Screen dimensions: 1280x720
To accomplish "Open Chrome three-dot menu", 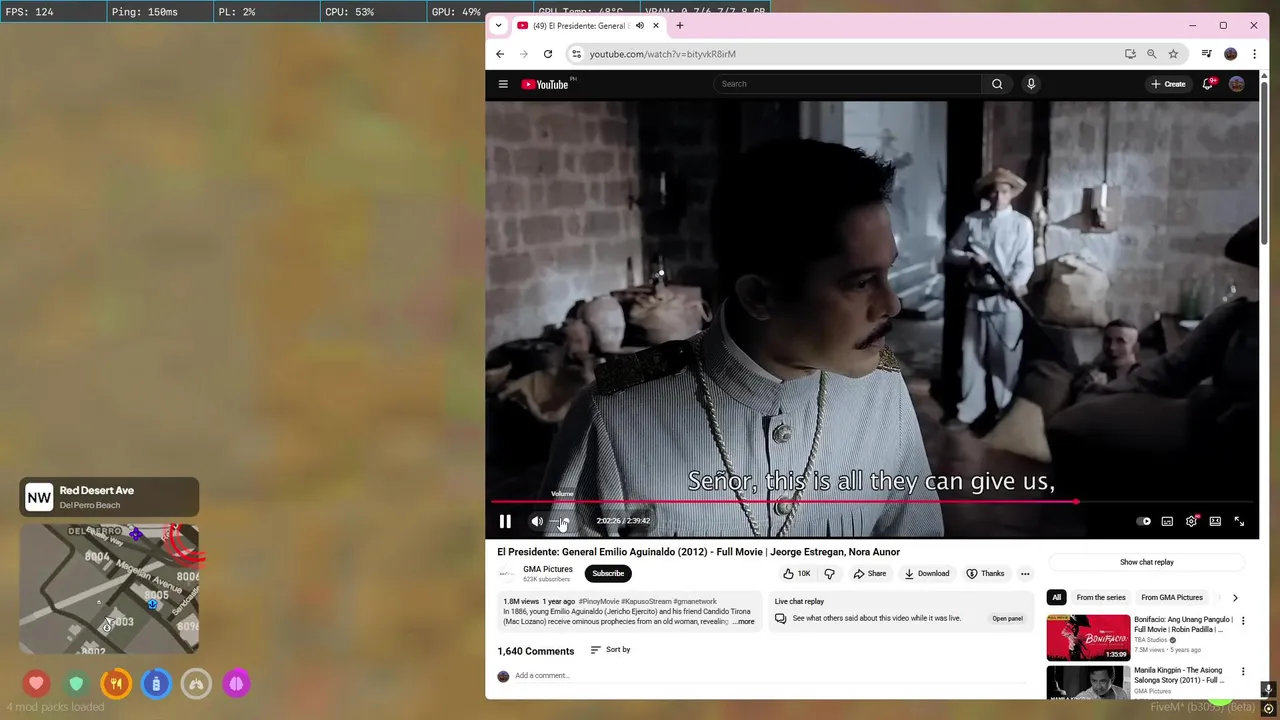I will click(1254, 54).
